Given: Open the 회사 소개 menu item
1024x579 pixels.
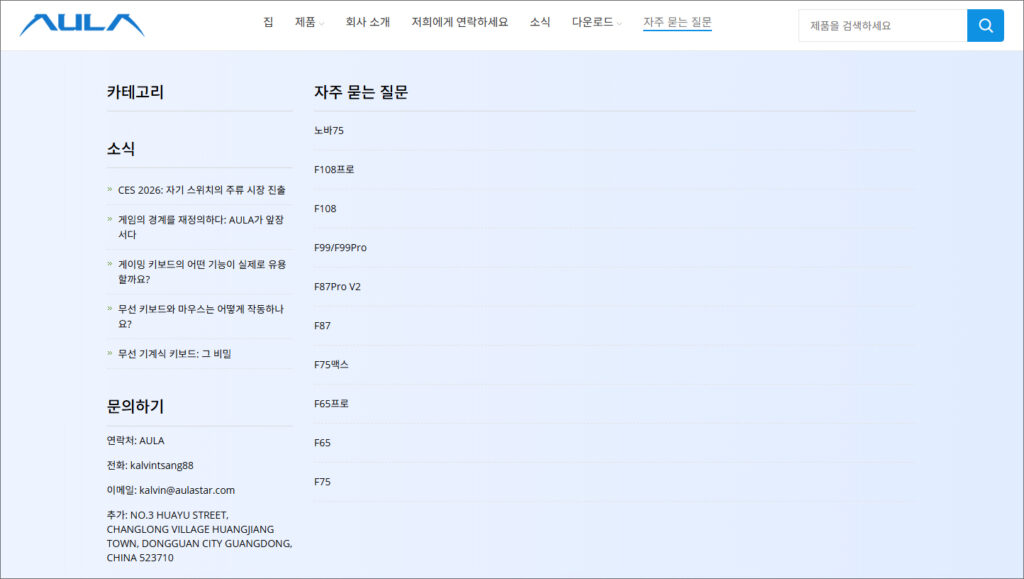Looking at the screenshot, I should coord(367,22).
